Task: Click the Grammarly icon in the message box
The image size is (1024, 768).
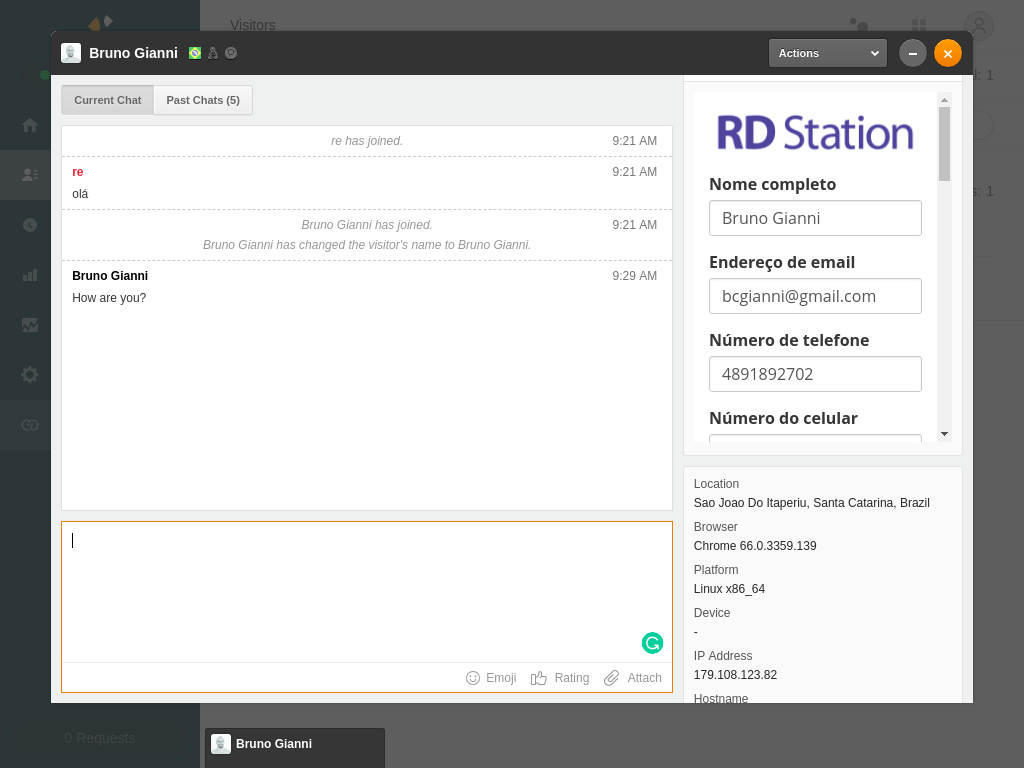Action: [652, 643]
